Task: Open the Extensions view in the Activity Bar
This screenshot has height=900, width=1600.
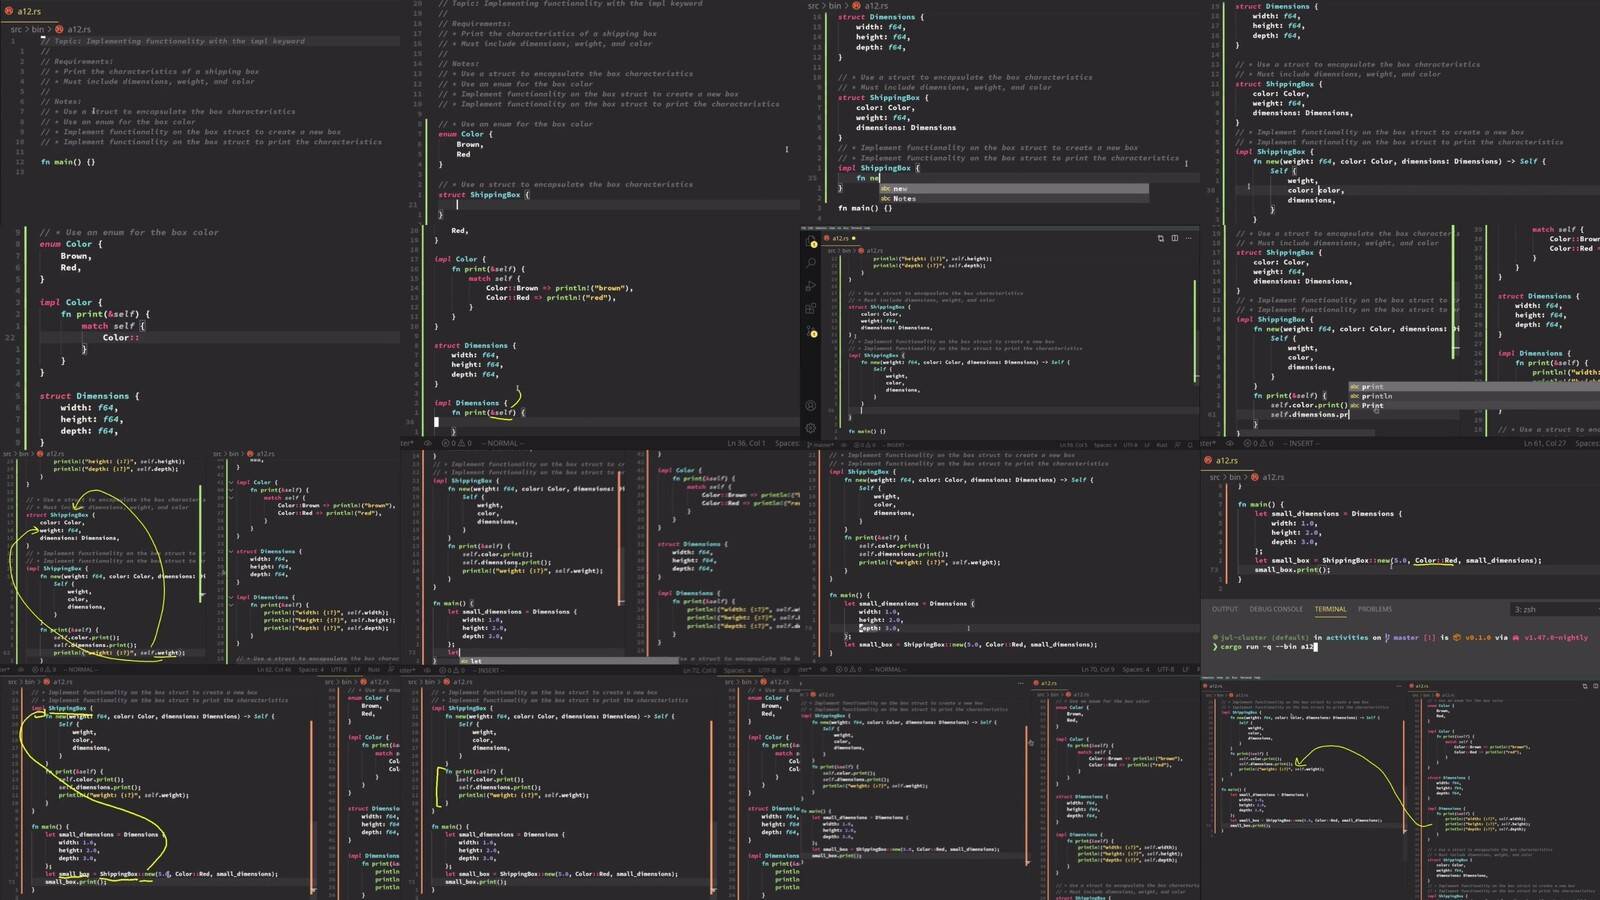Action: tap(810, 305)
